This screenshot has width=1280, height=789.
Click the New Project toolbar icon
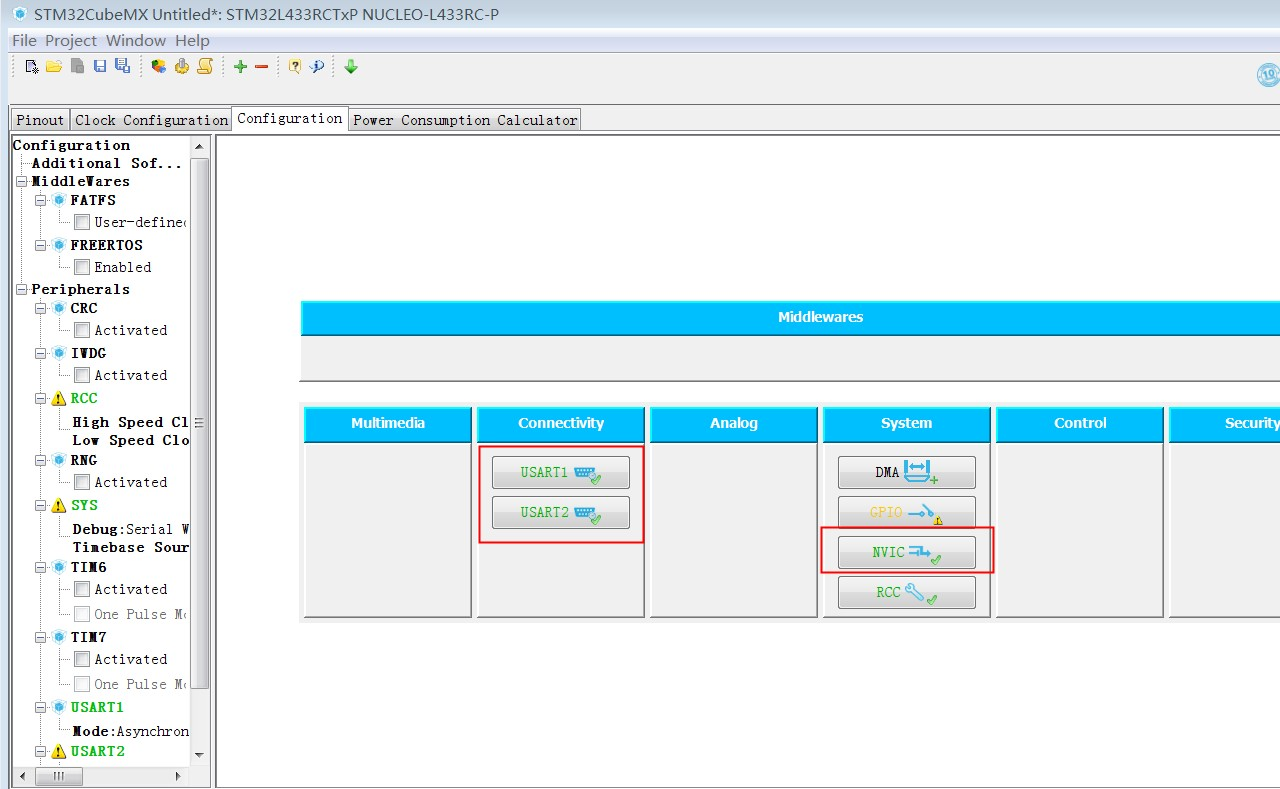pos(32,67)
